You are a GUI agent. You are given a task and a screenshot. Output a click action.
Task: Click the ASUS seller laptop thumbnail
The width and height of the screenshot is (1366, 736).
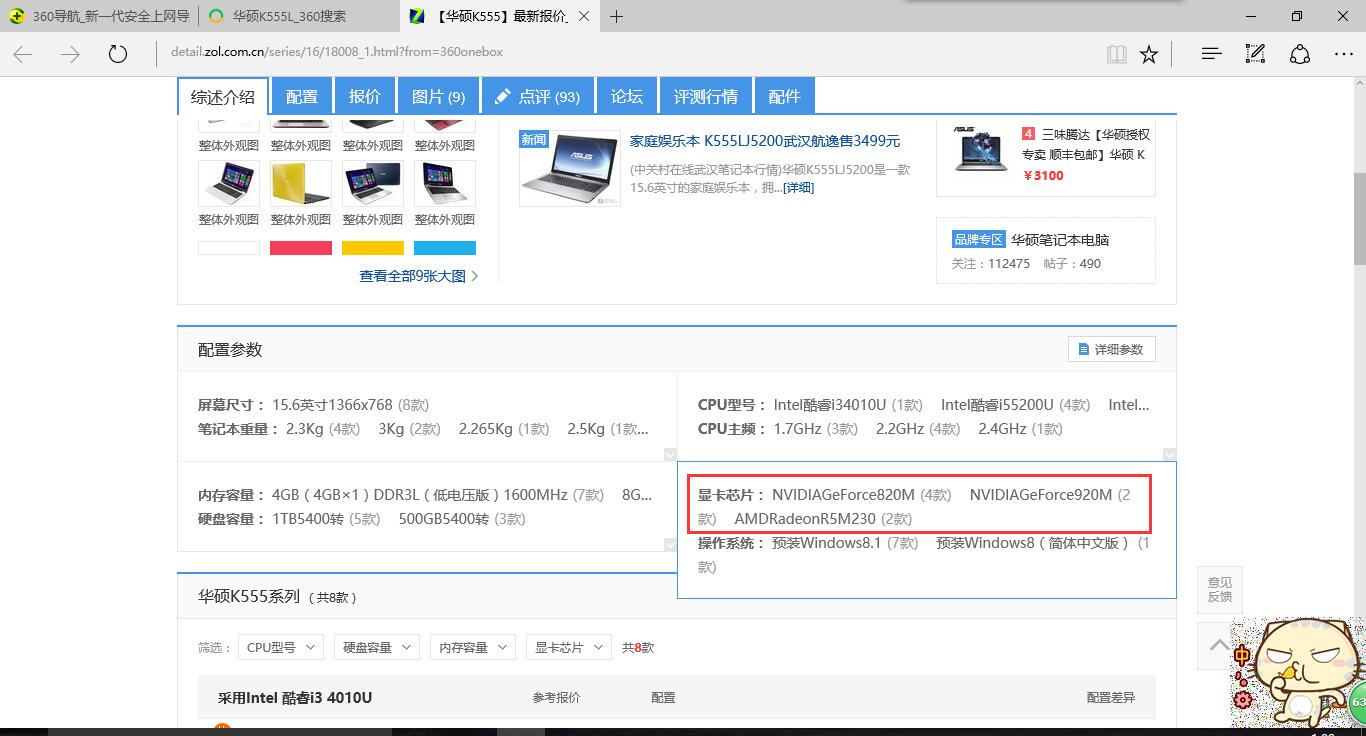tap(980, 150)
